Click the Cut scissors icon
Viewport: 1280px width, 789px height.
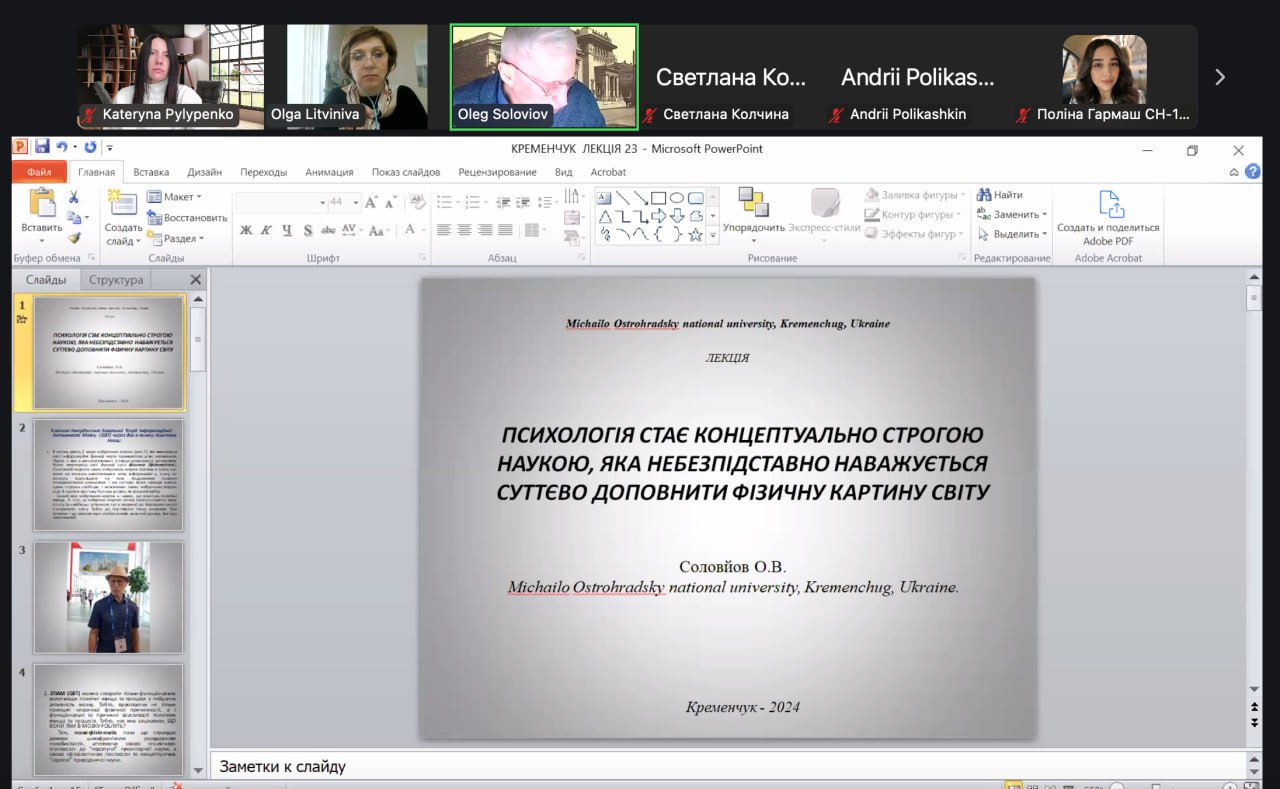tap(73, 197)
